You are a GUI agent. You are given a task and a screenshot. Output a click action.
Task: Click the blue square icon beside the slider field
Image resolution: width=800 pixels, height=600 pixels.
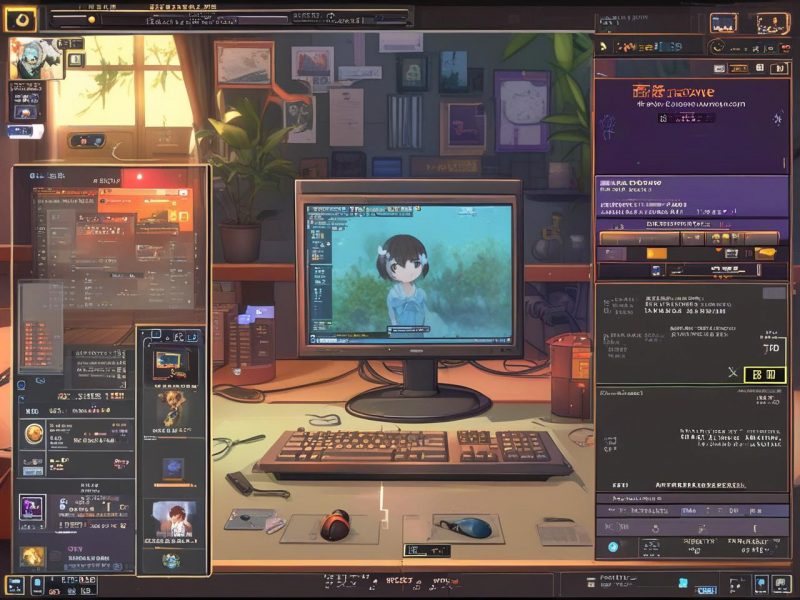pyautogui.click(x=656, y=270)
